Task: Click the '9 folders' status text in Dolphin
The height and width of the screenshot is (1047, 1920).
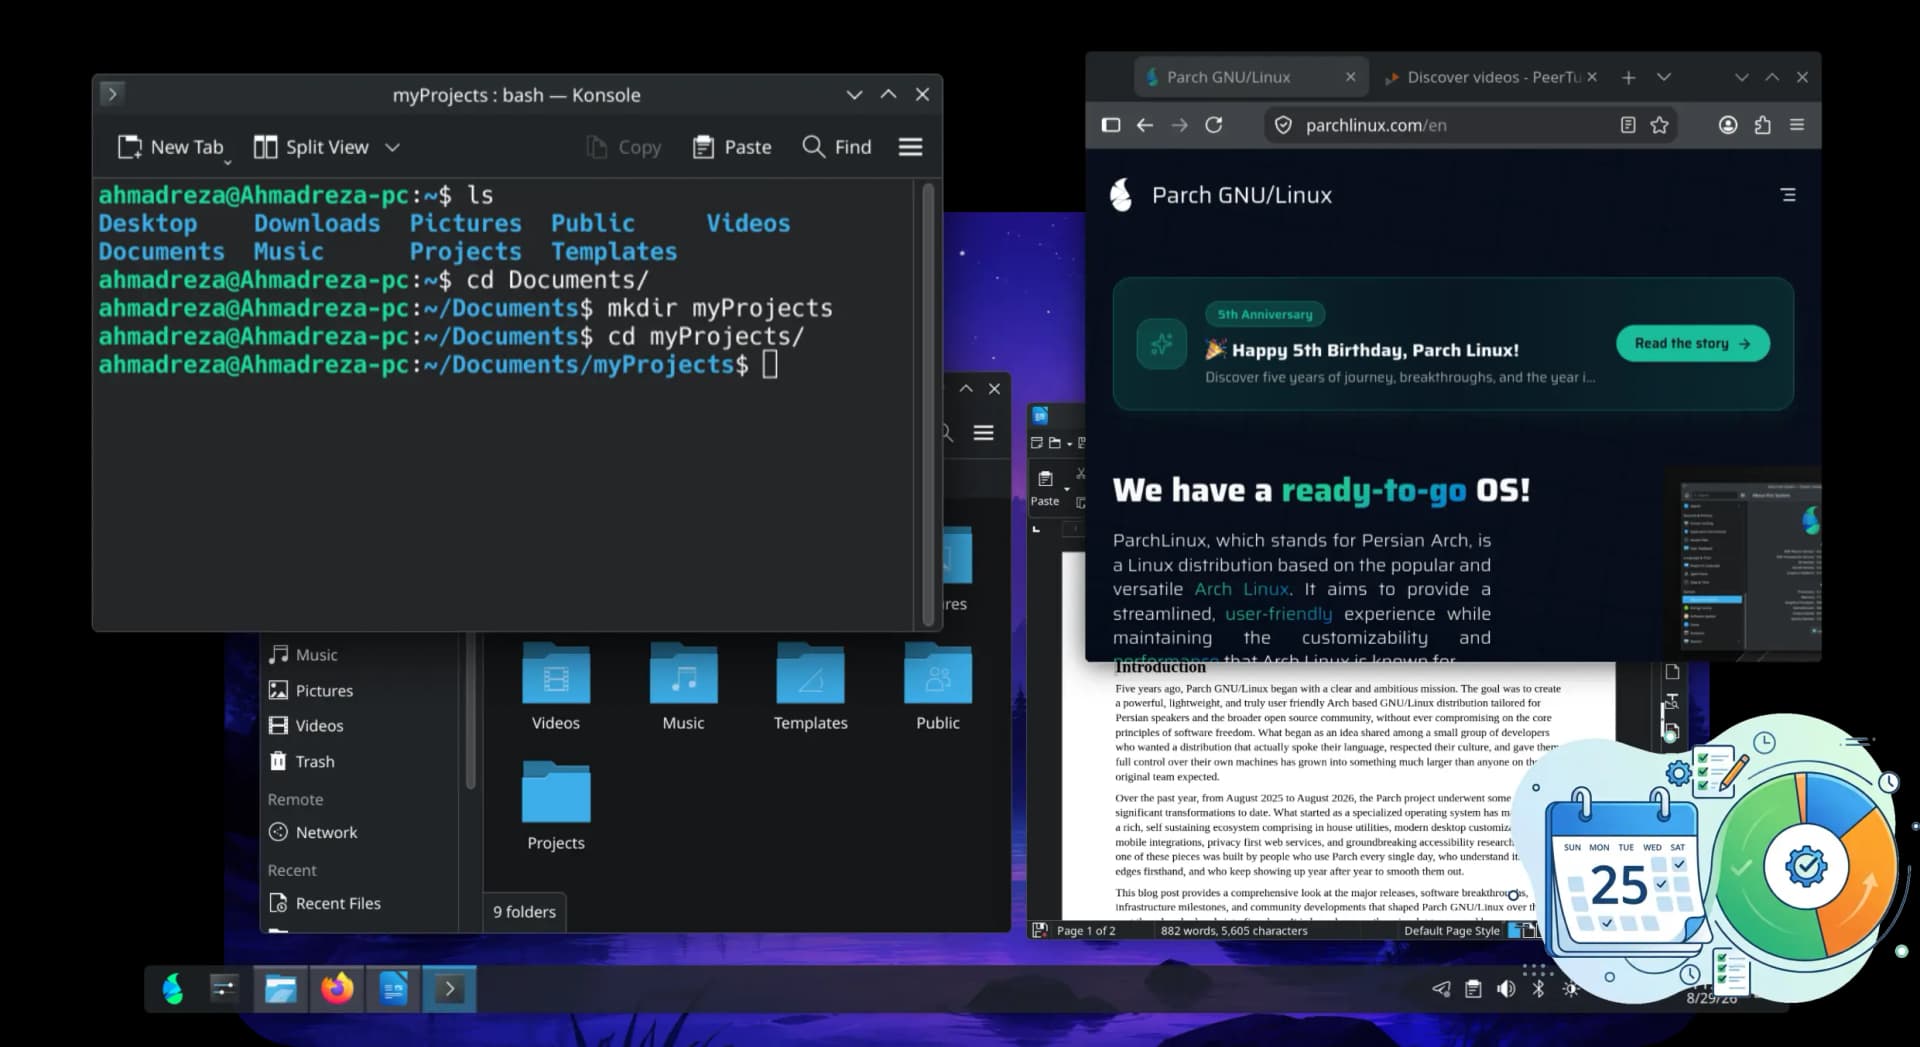Action: click(524, 912)
